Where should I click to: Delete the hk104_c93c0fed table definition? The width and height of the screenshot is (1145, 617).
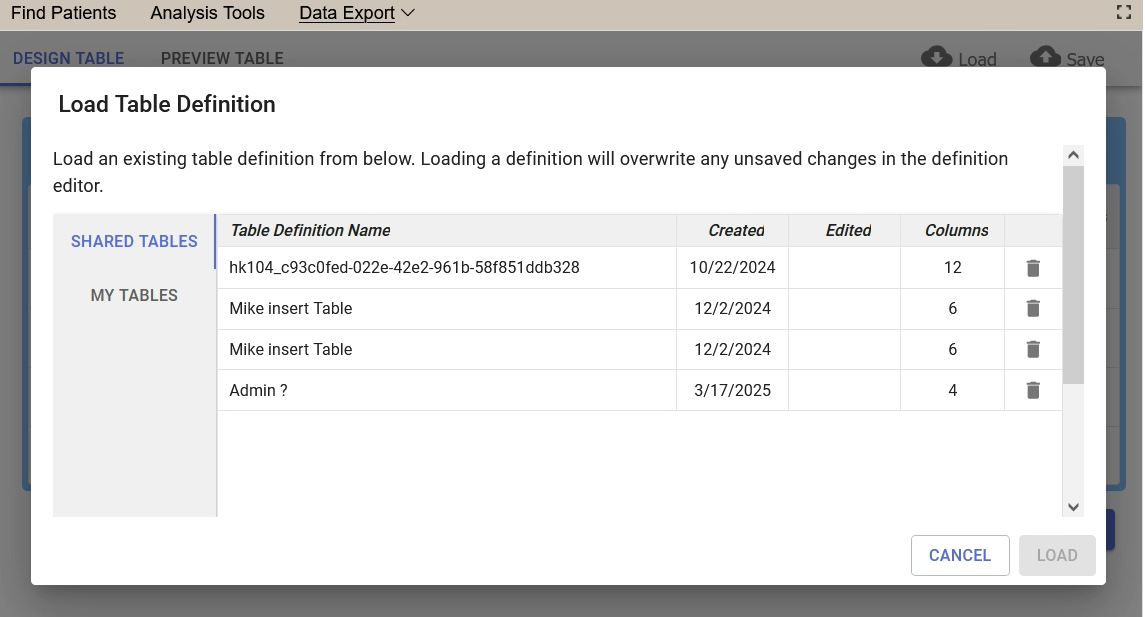point(1033,268)
